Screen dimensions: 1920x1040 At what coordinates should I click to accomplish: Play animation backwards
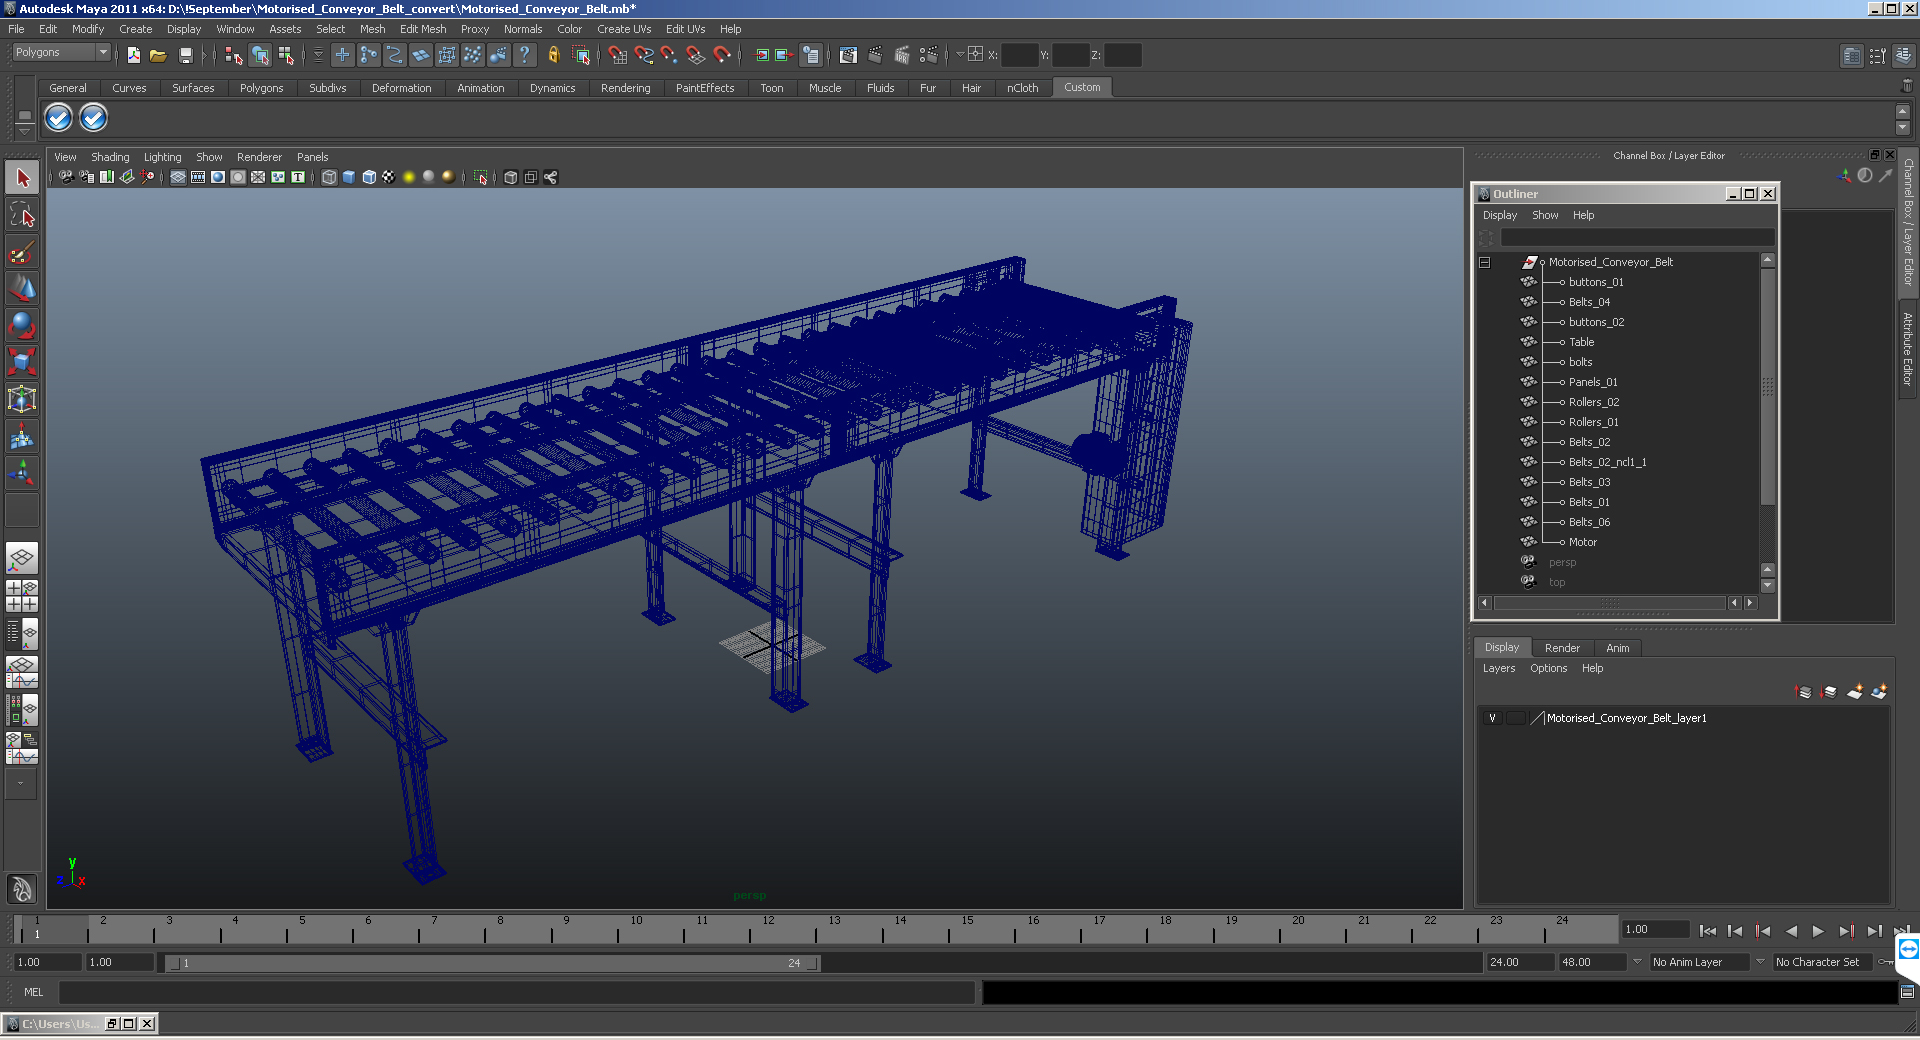coord(1790,931)
